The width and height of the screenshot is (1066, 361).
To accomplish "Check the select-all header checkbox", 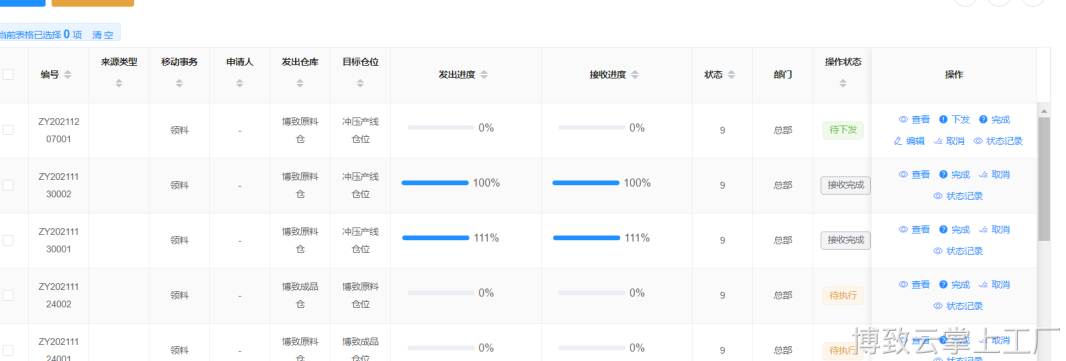I will [x=7, y=75].
